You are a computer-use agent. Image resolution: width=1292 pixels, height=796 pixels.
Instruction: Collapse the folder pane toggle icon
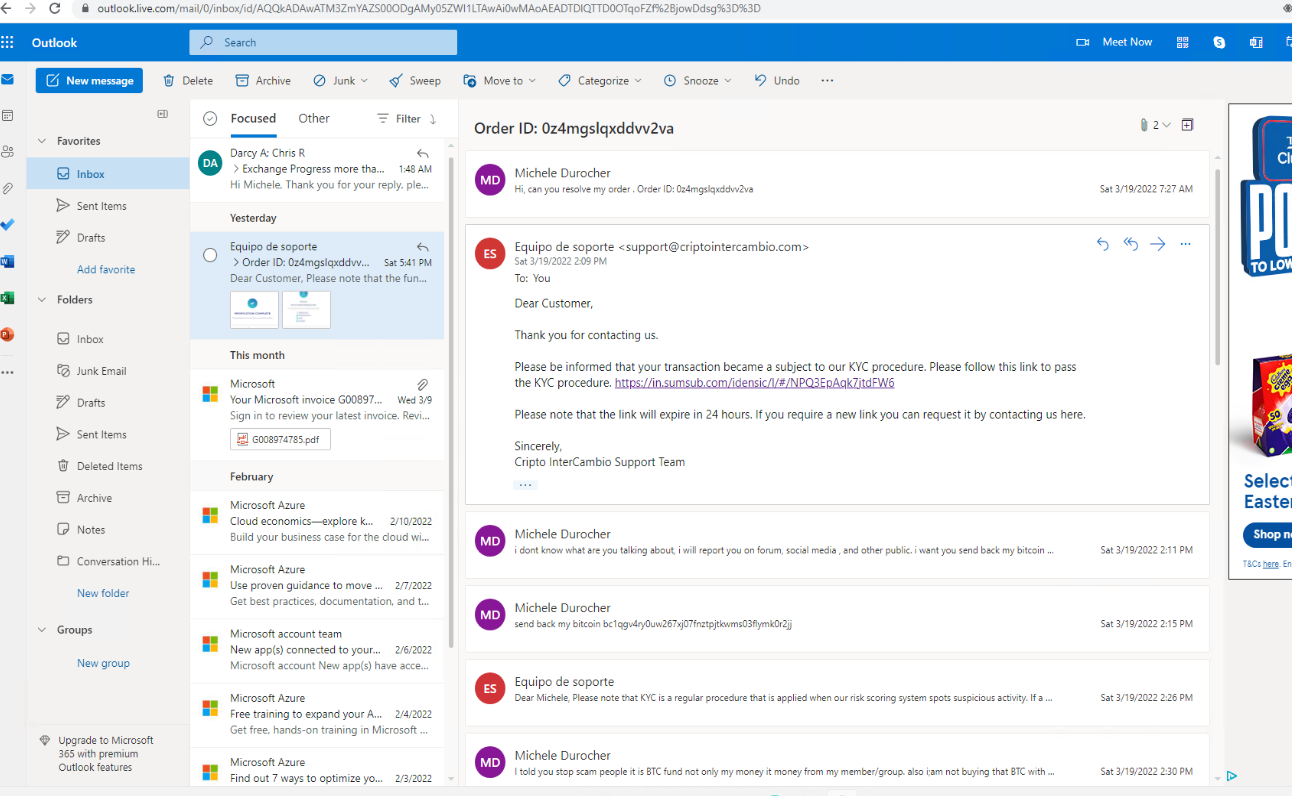coord(163,115)
